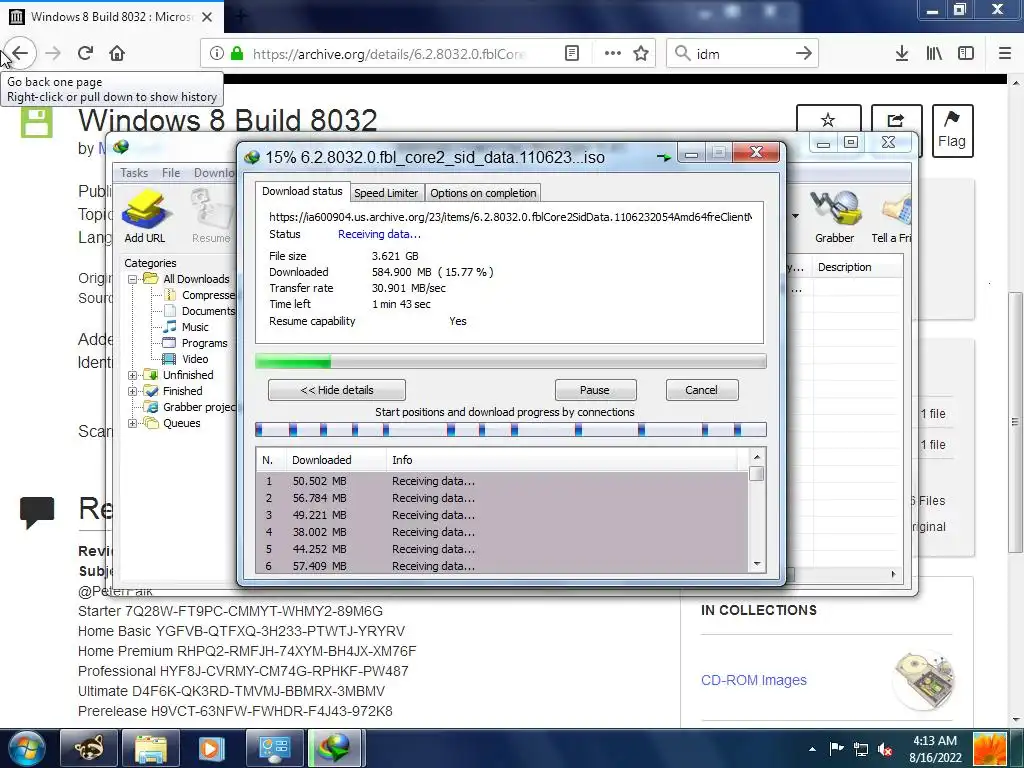Screen dimensions: 1024x768
Task: Click the Resume icon in IDM toolbar
Action: pos(211,216)
